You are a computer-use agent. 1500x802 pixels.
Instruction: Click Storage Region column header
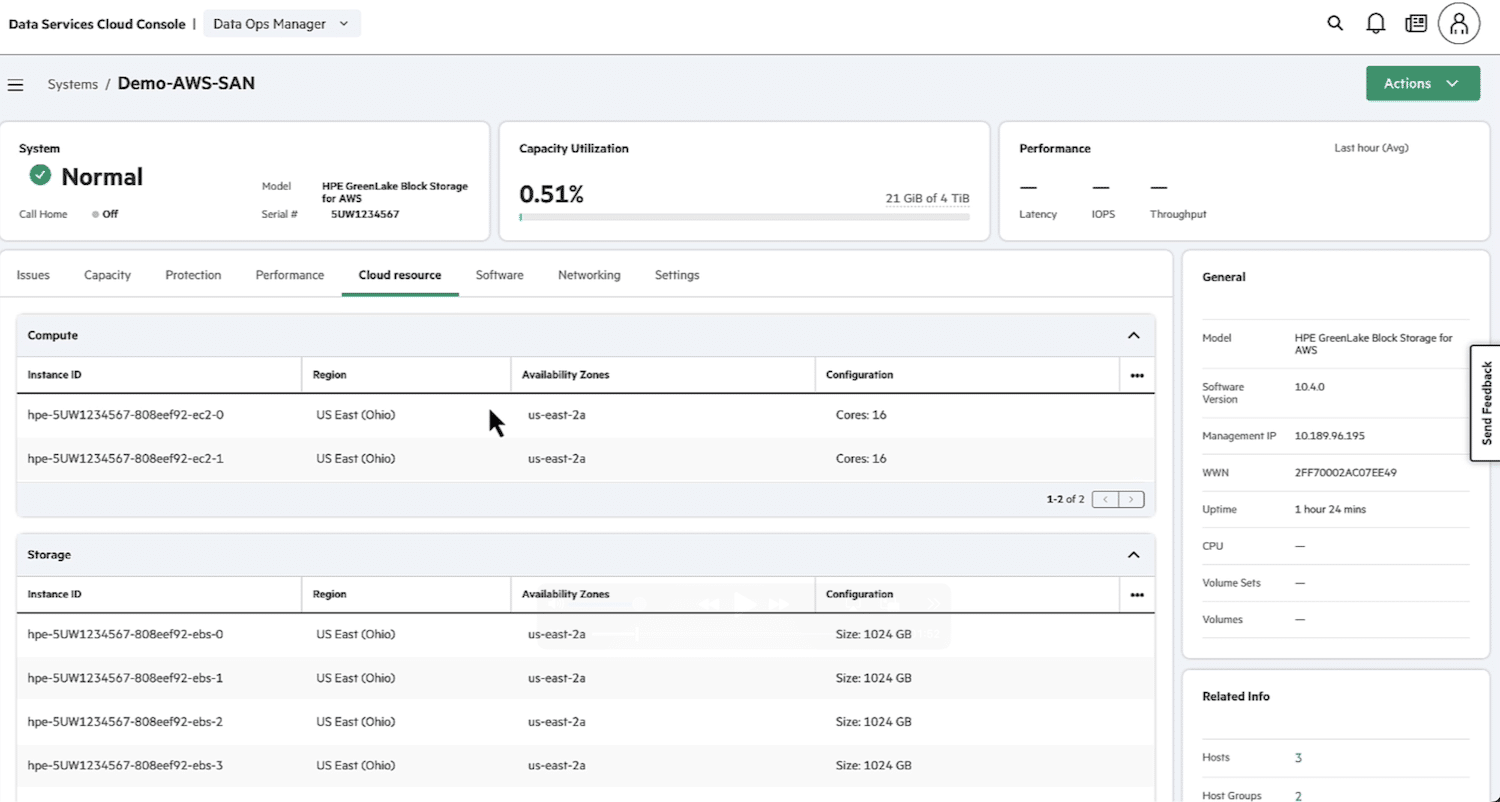click(x=330, y=594)
